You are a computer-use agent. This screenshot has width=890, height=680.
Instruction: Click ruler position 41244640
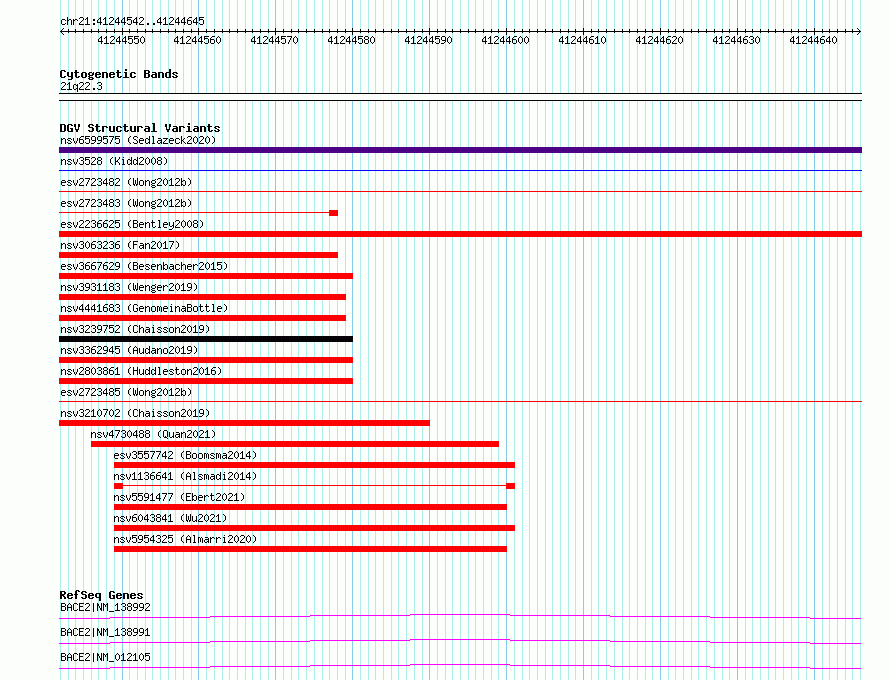point(813,40)
